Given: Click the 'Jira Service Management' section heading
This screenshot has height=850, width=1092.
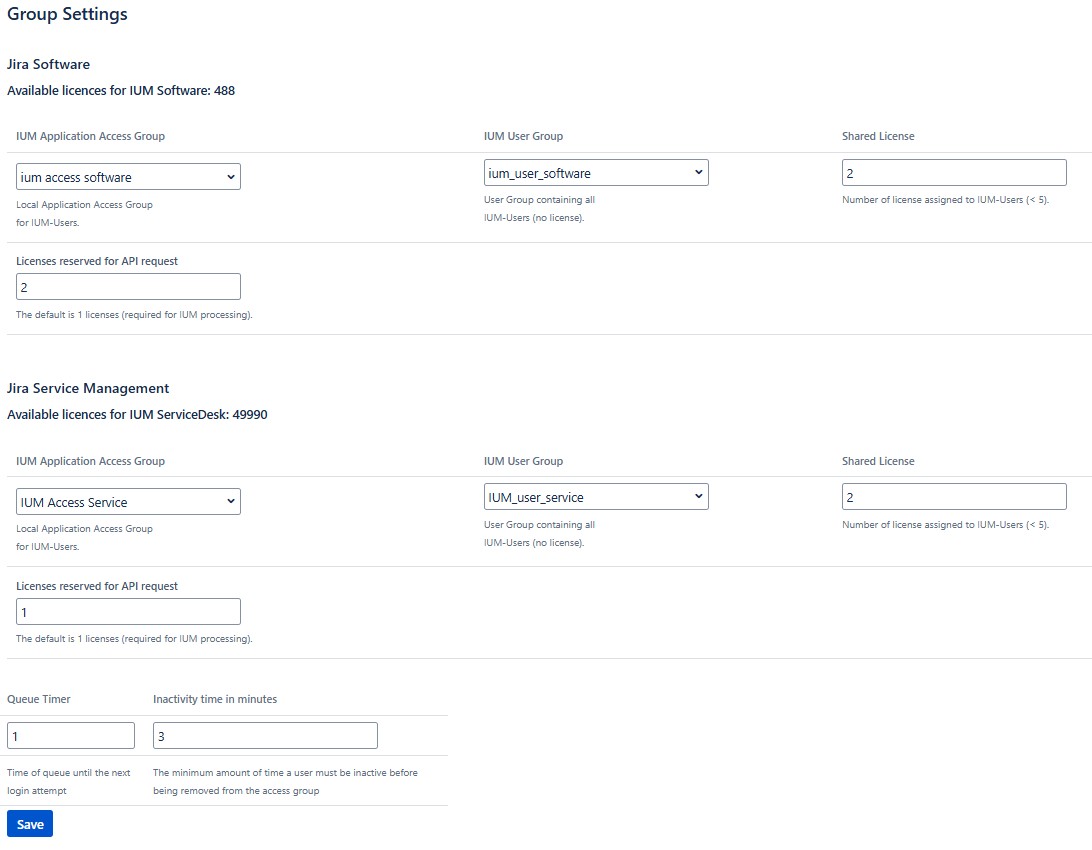Looking at the screenshot, I should [x=88, y=388].
